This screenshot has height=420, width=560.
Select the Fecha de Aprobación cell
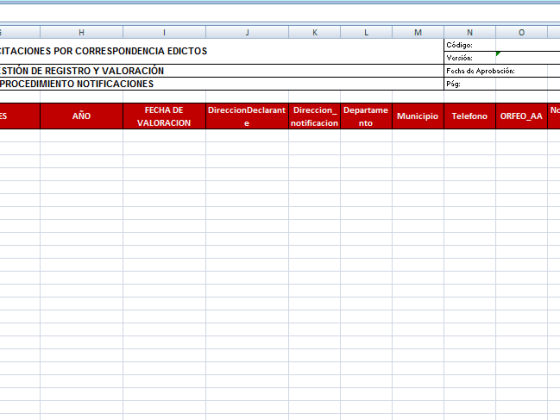[x=496, y=71]
